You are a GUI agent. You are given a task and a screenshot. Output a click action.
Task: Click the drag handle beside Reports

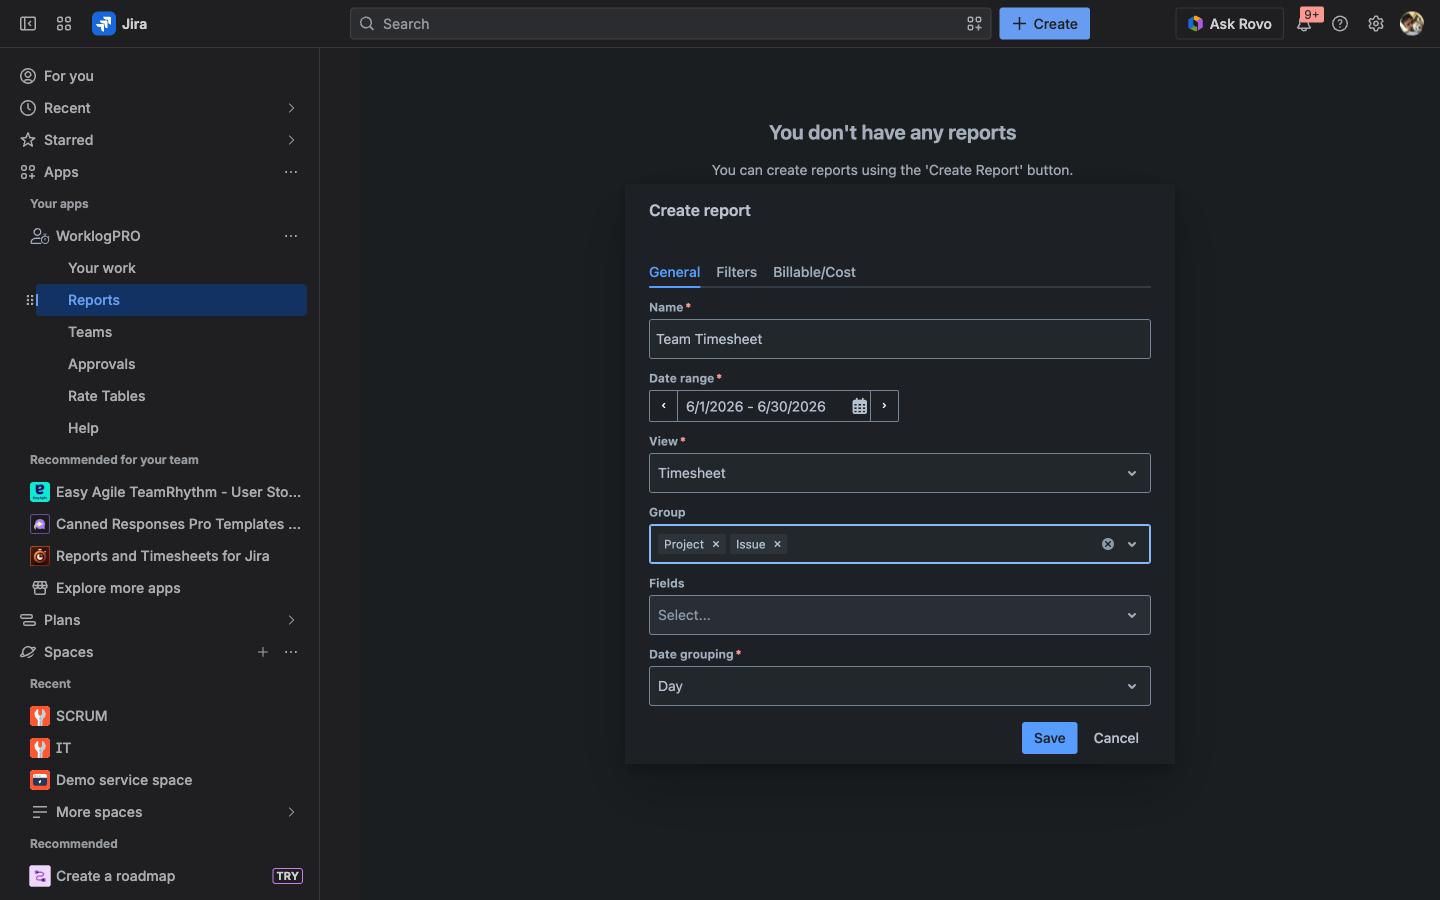[30, 300]
